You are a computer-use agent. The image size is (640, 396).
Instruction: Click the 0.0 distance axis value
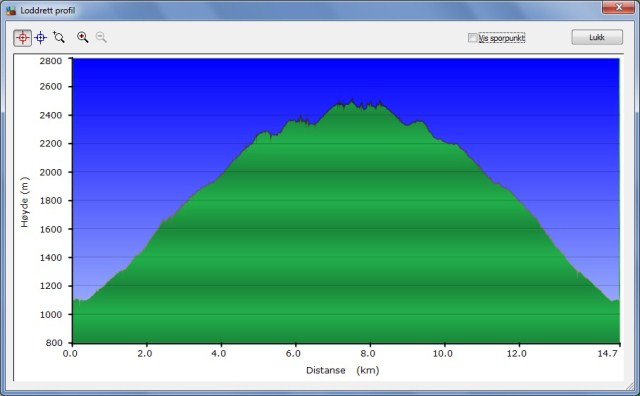pyautogui.click(x=70, y=354)
